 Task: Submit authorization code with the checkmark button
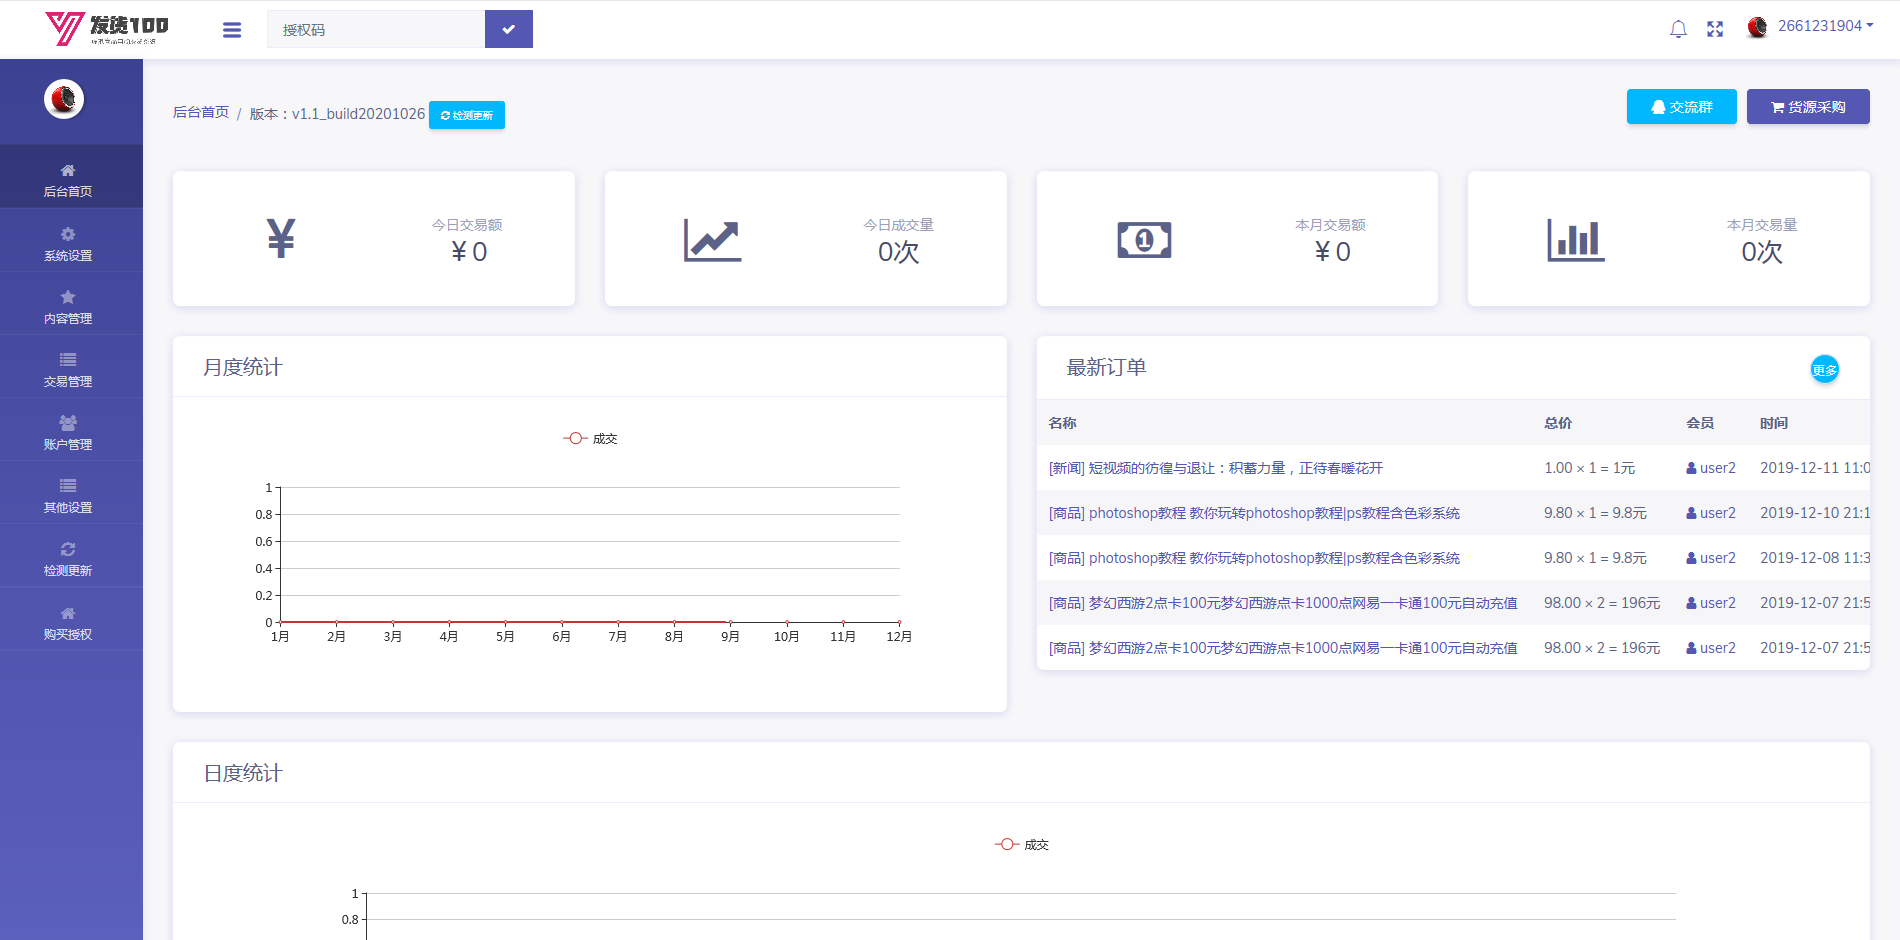[508, 29]
